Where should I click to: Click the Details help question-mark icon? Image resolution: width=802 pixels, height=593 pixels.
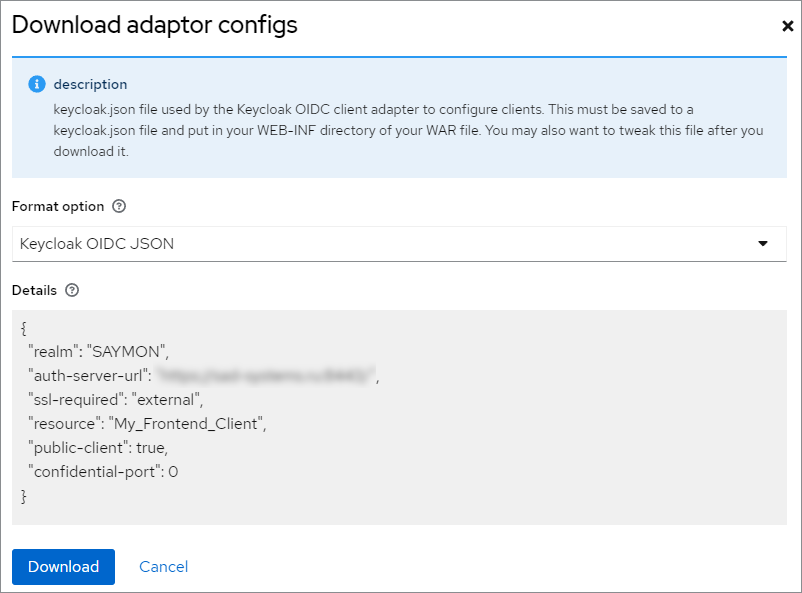click(72, 290)
